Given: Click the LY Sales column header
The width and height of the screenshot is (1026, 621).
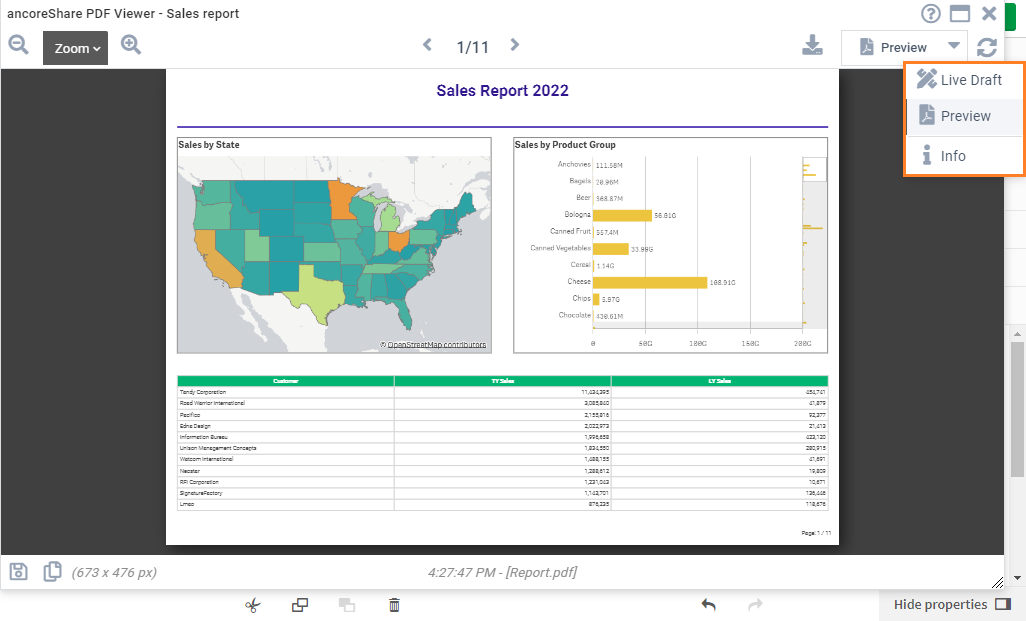Looking at the screenshot, I should [x=720, y=381].
